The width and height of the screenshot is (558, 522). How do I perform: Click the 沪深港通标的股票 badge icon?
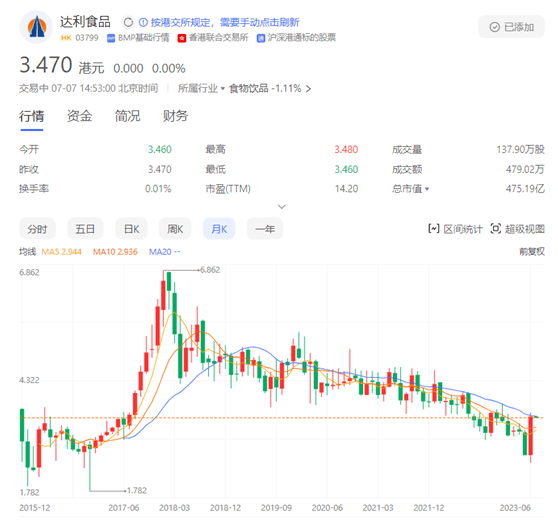pos(261,38)
